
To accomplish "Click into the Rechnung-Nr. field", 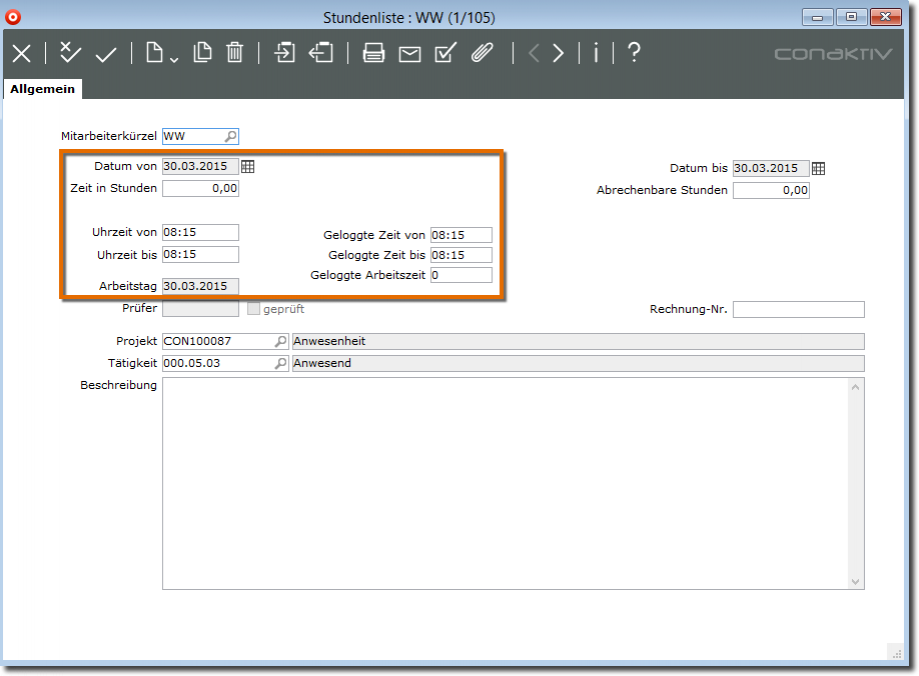I will [798, 310].
